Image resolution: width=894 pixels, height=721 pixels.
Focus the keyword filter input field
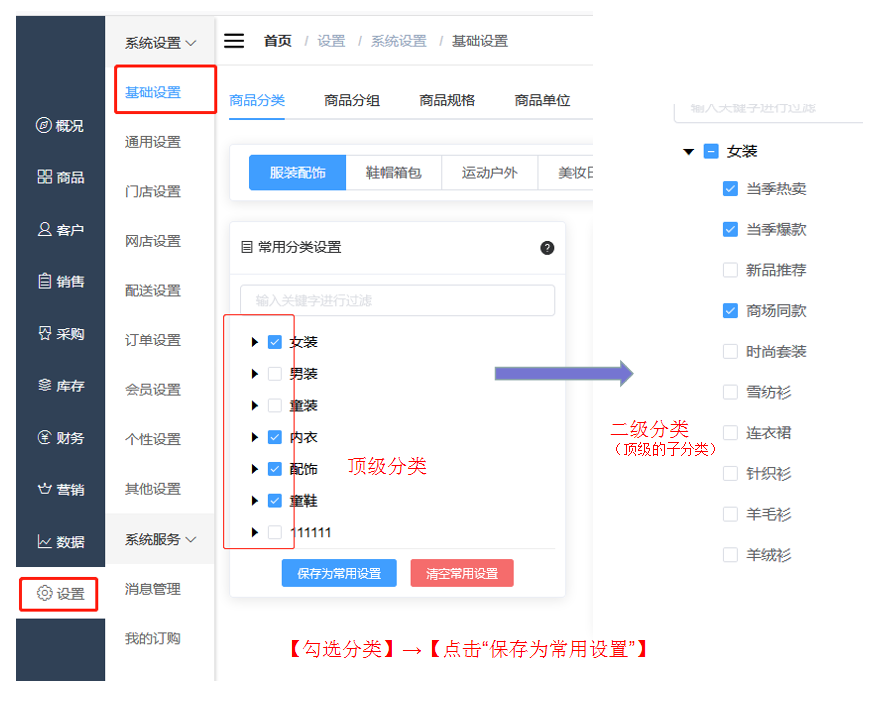point(397,300)
